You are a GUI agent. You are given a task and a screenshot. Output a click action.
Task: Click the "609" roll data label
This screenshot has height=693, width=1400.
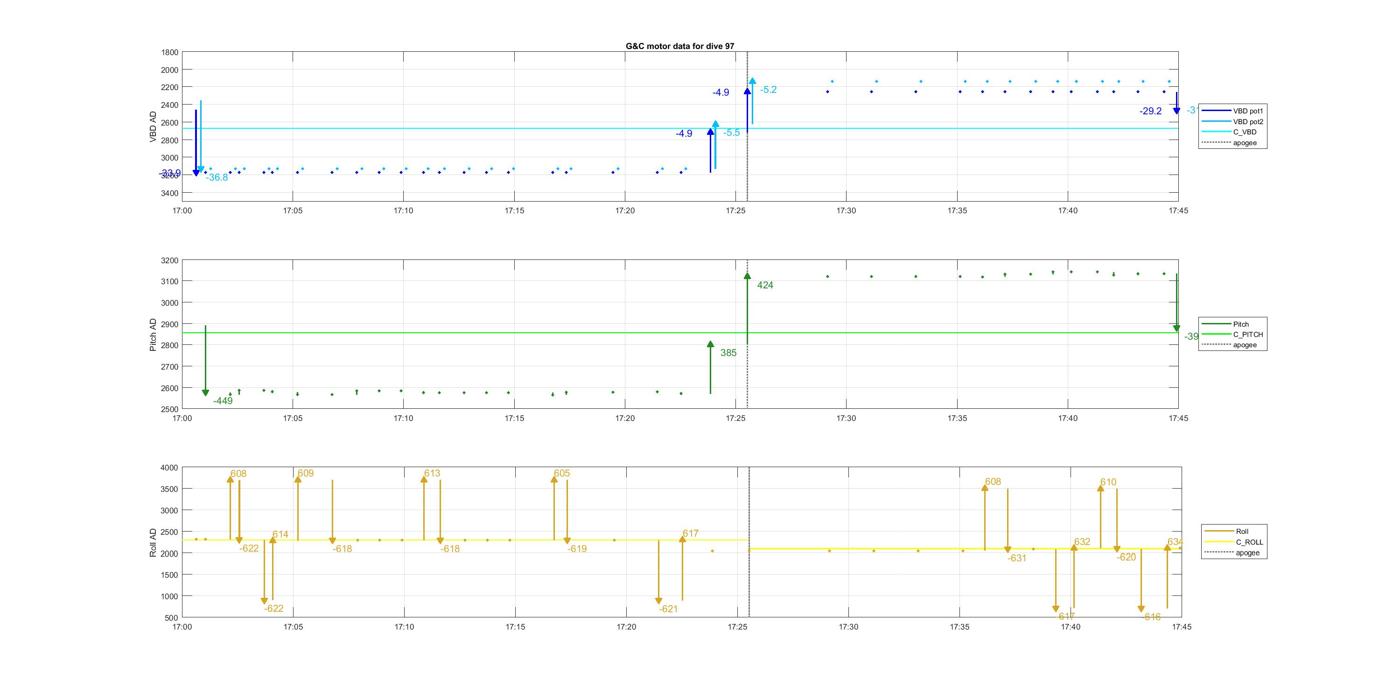coord(306,474)
